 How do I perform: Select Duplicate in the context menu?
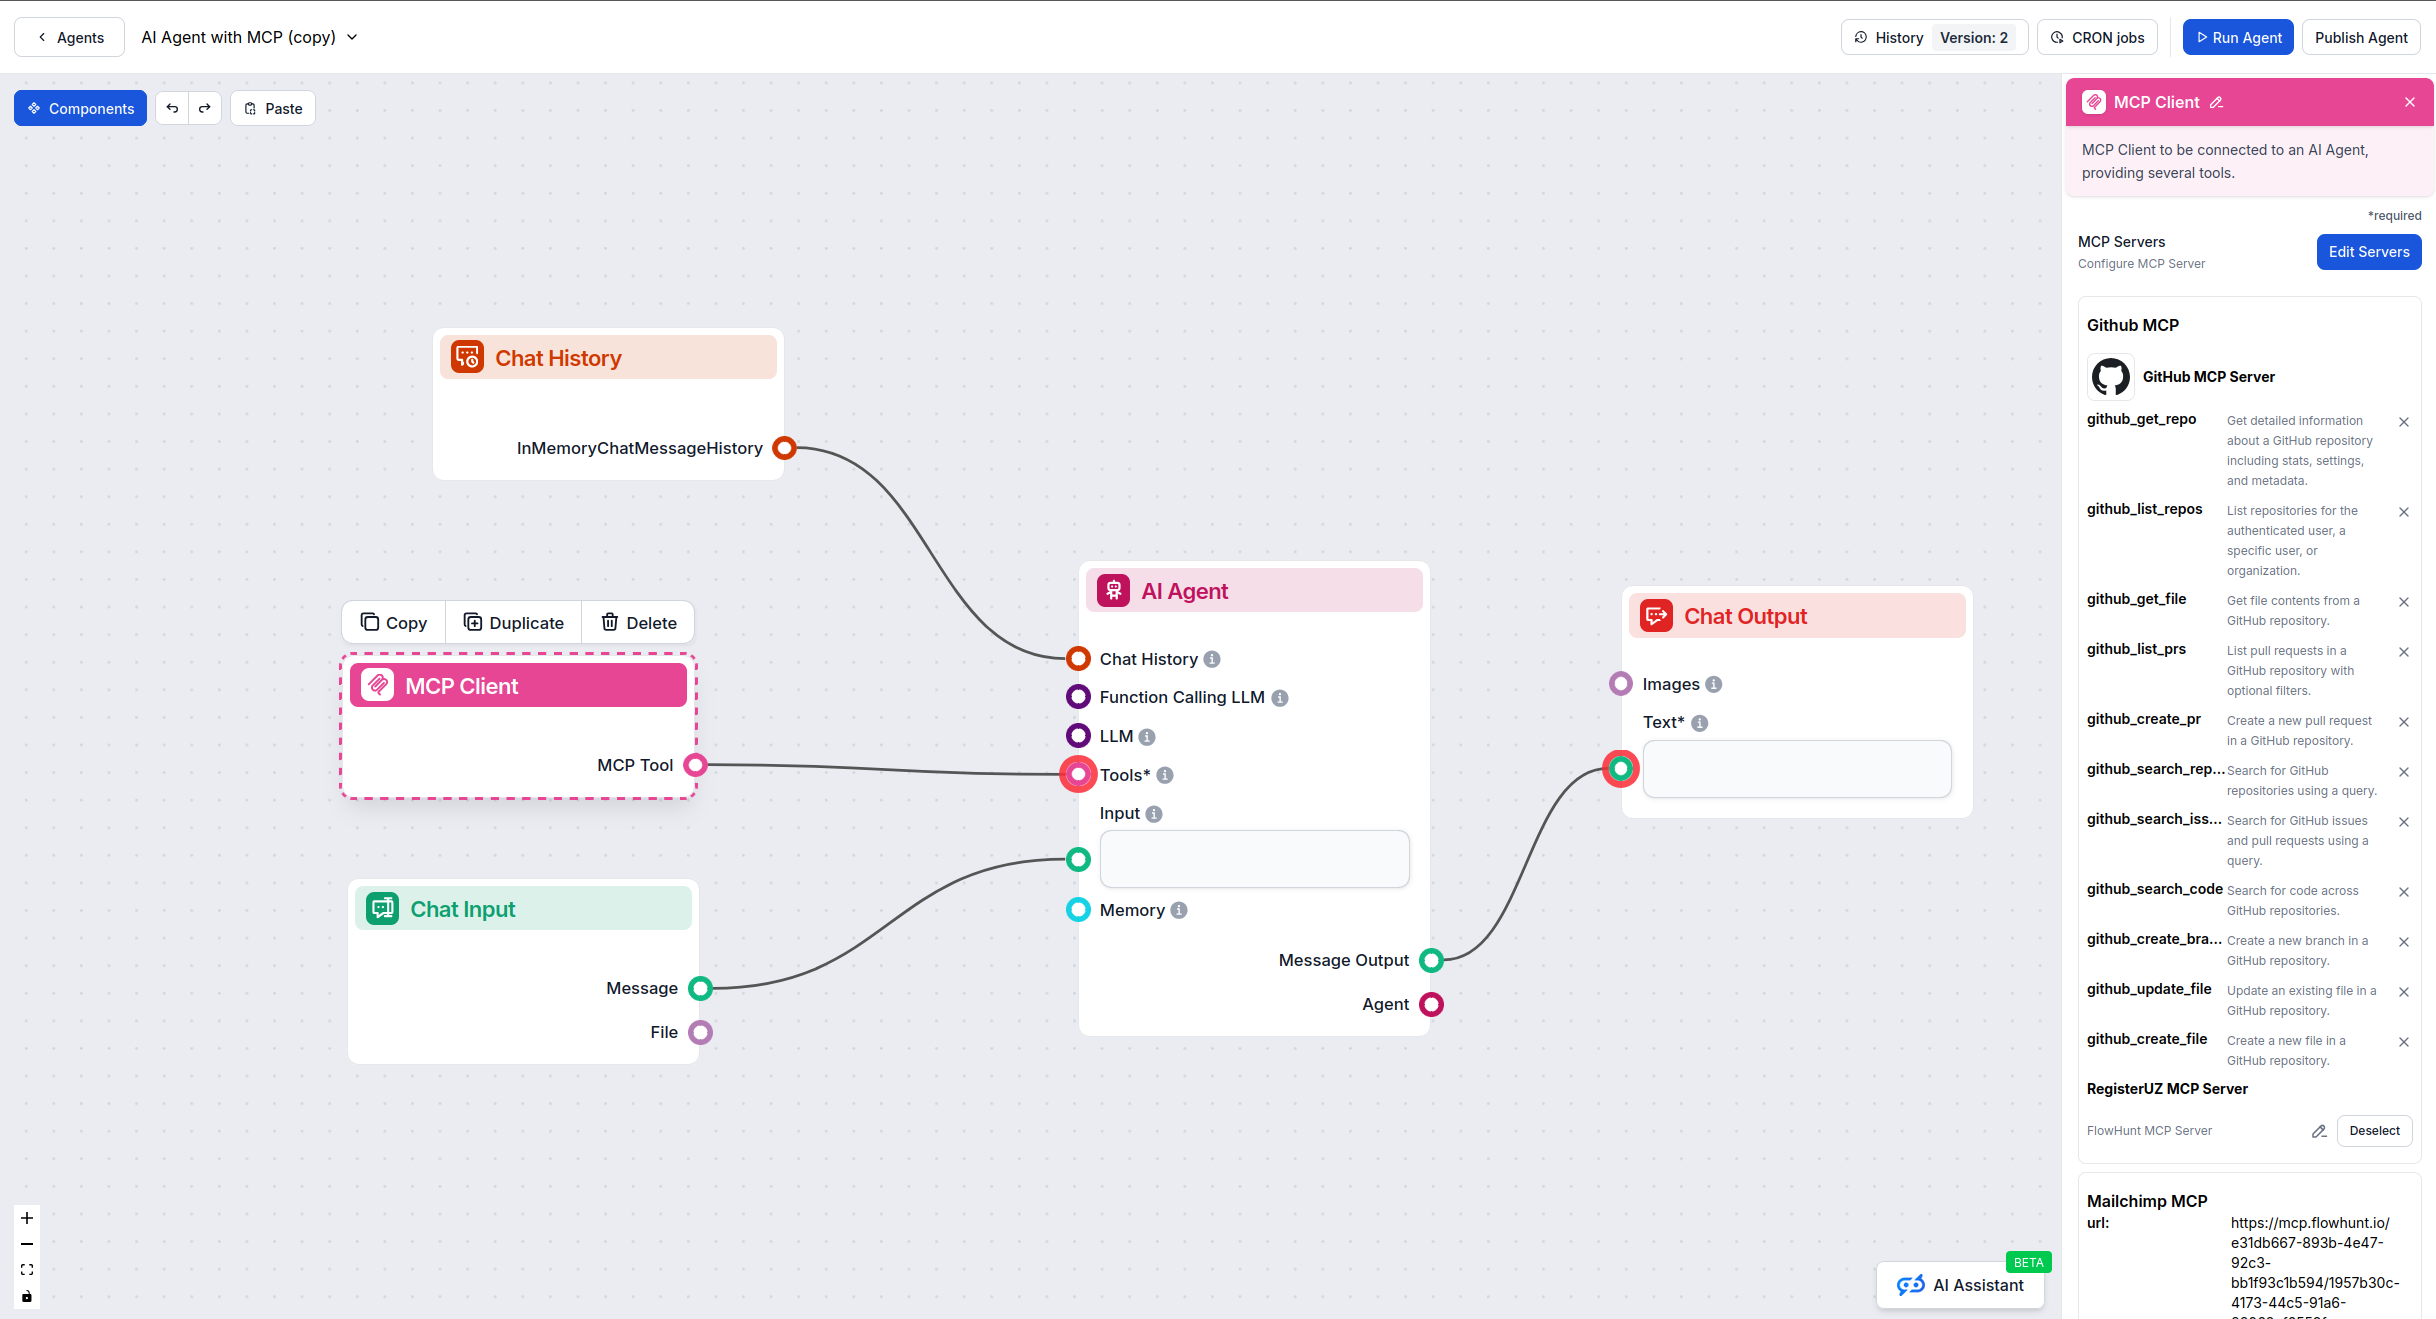[x=513, y=622]
